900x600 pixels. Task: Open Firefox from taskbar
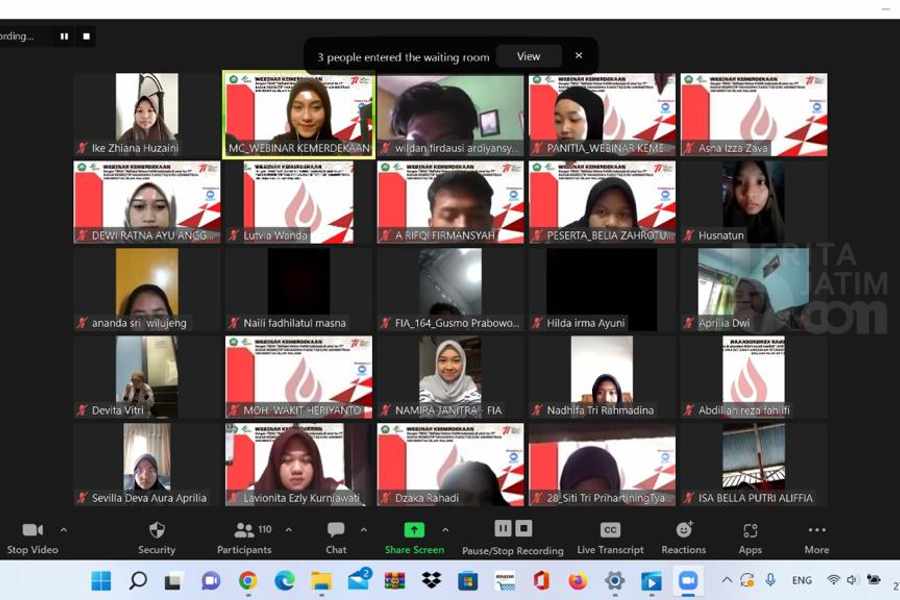click(x=578, y=581)
